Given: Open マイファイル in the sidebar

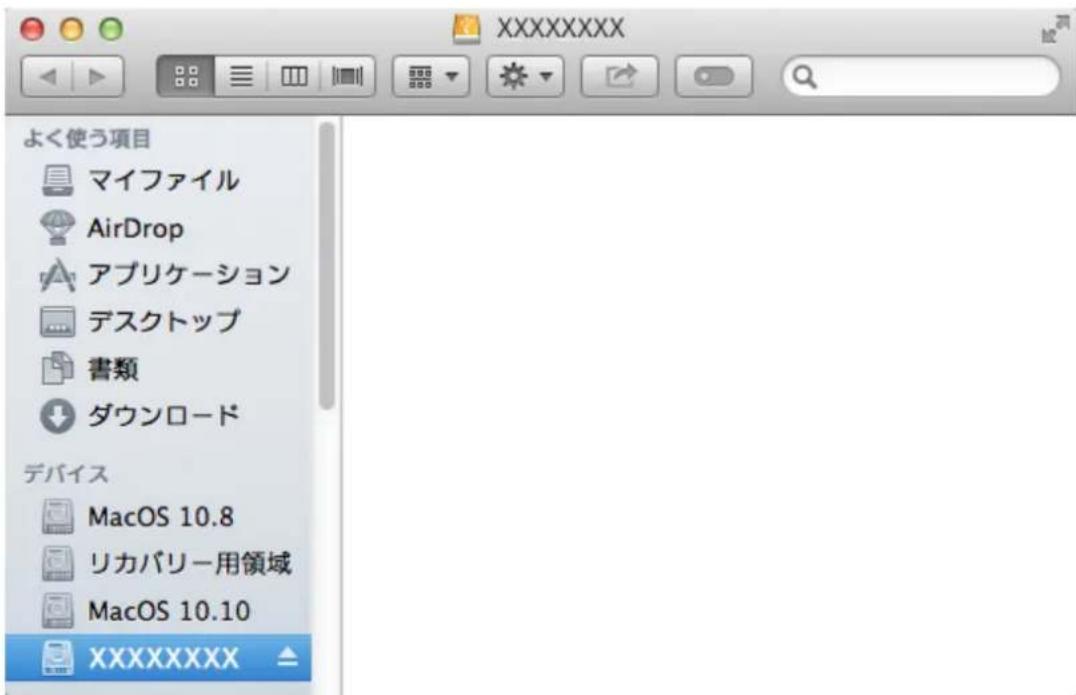Looking at the screenshot, I should (x=158, y=180).
